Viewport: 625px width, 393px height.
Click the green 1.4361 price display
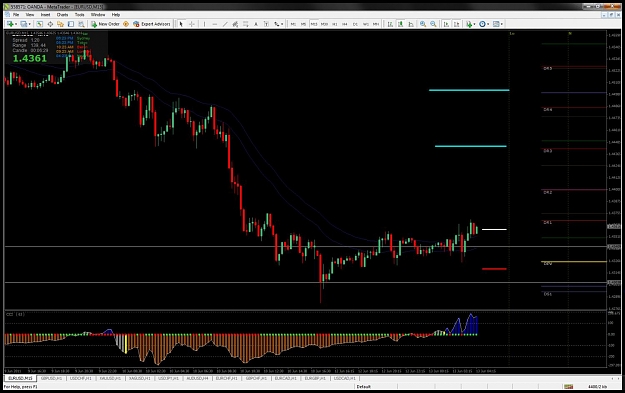(x=29, y=59)
